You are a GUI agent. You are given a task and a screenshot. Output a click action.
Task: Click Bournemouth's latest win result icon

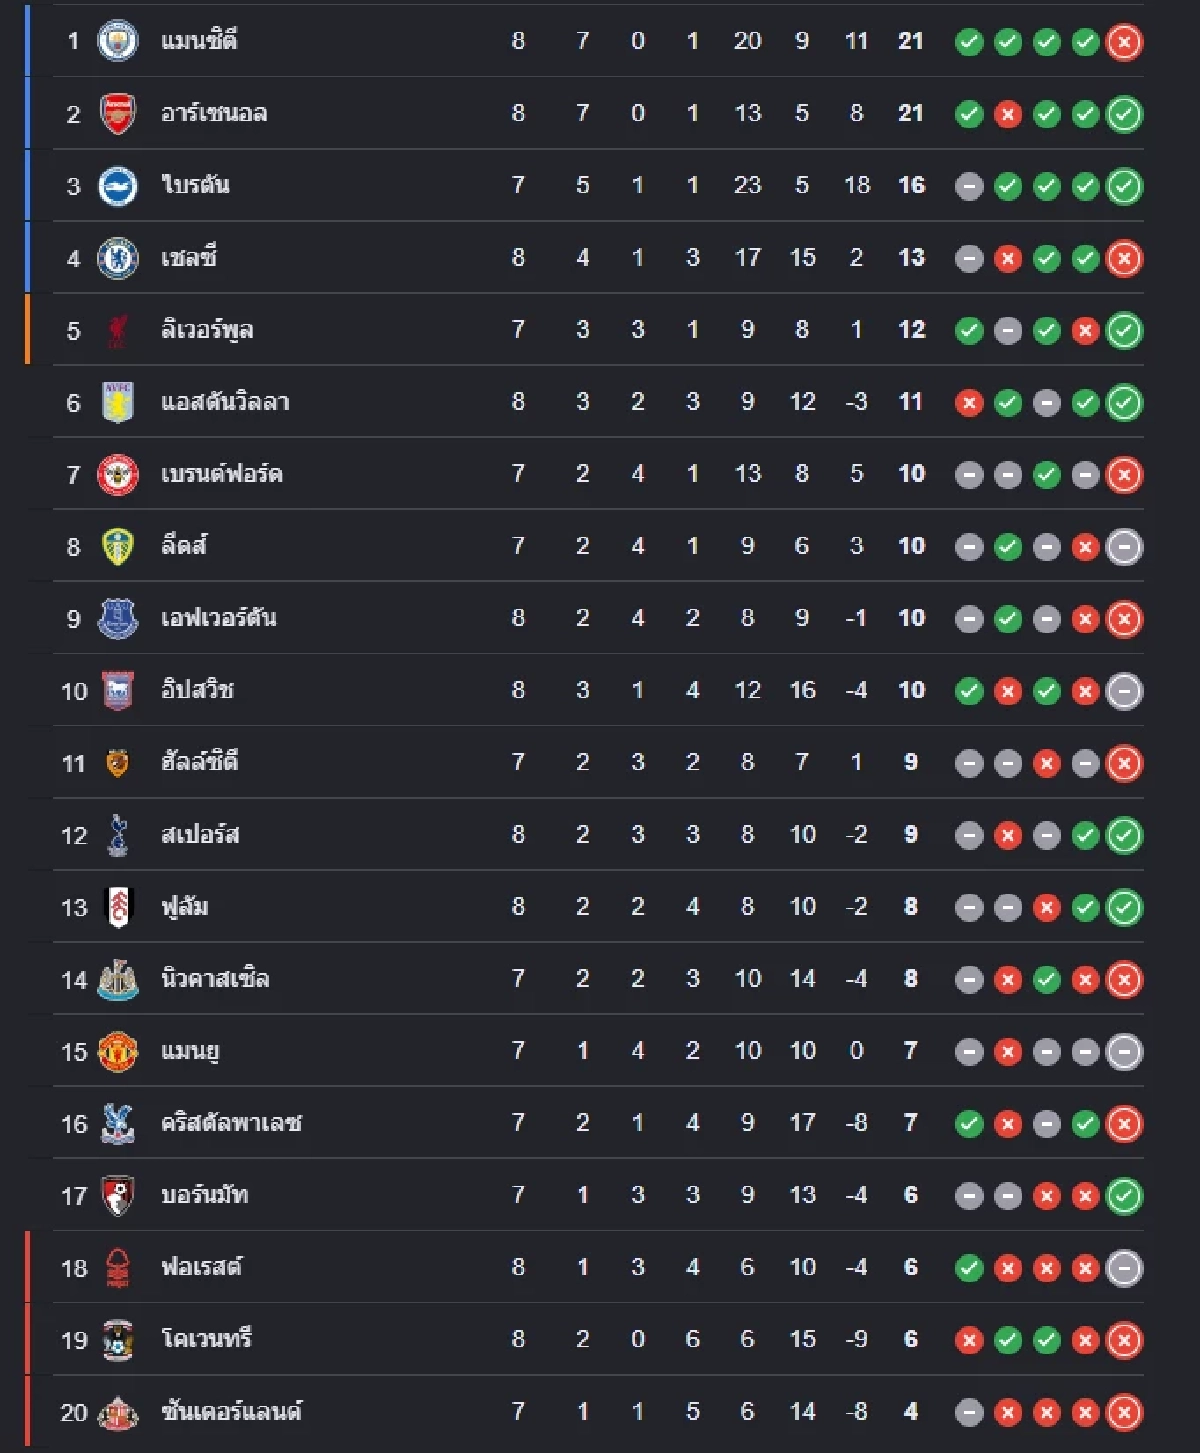click(x=1124, y=1196)
